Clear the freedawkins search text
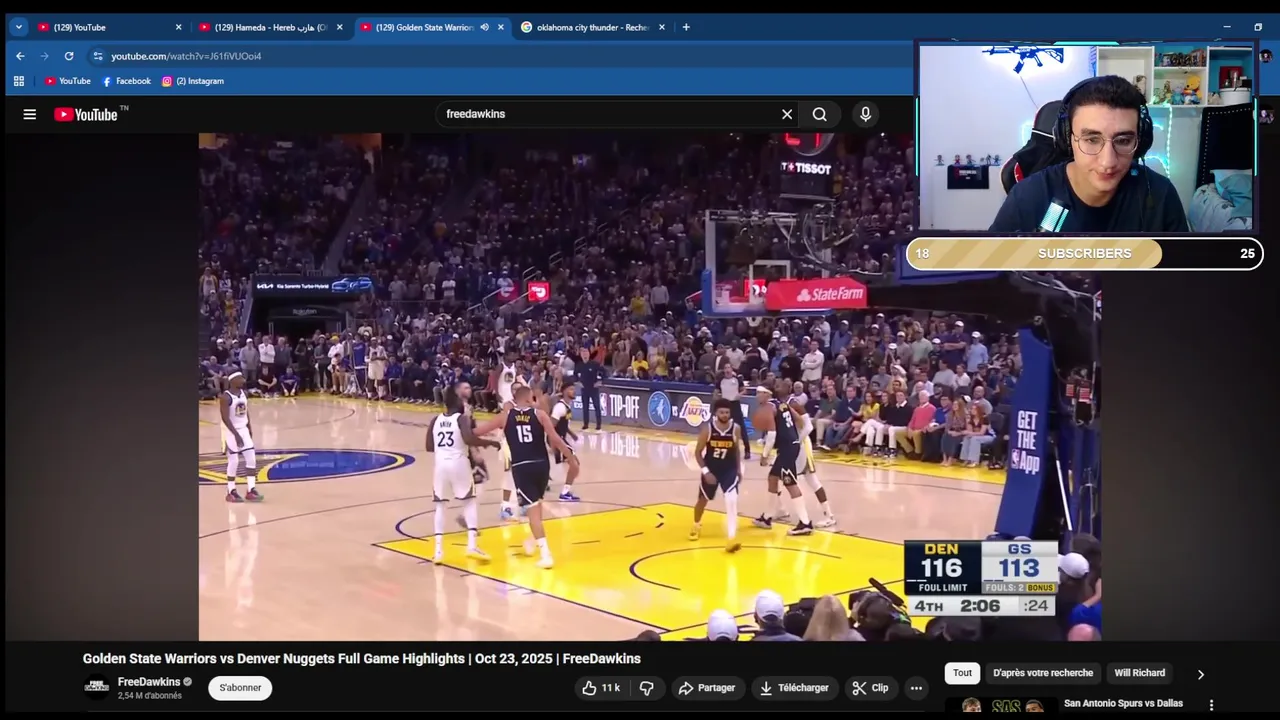1280x720 pixels. [x=787, y=114]
